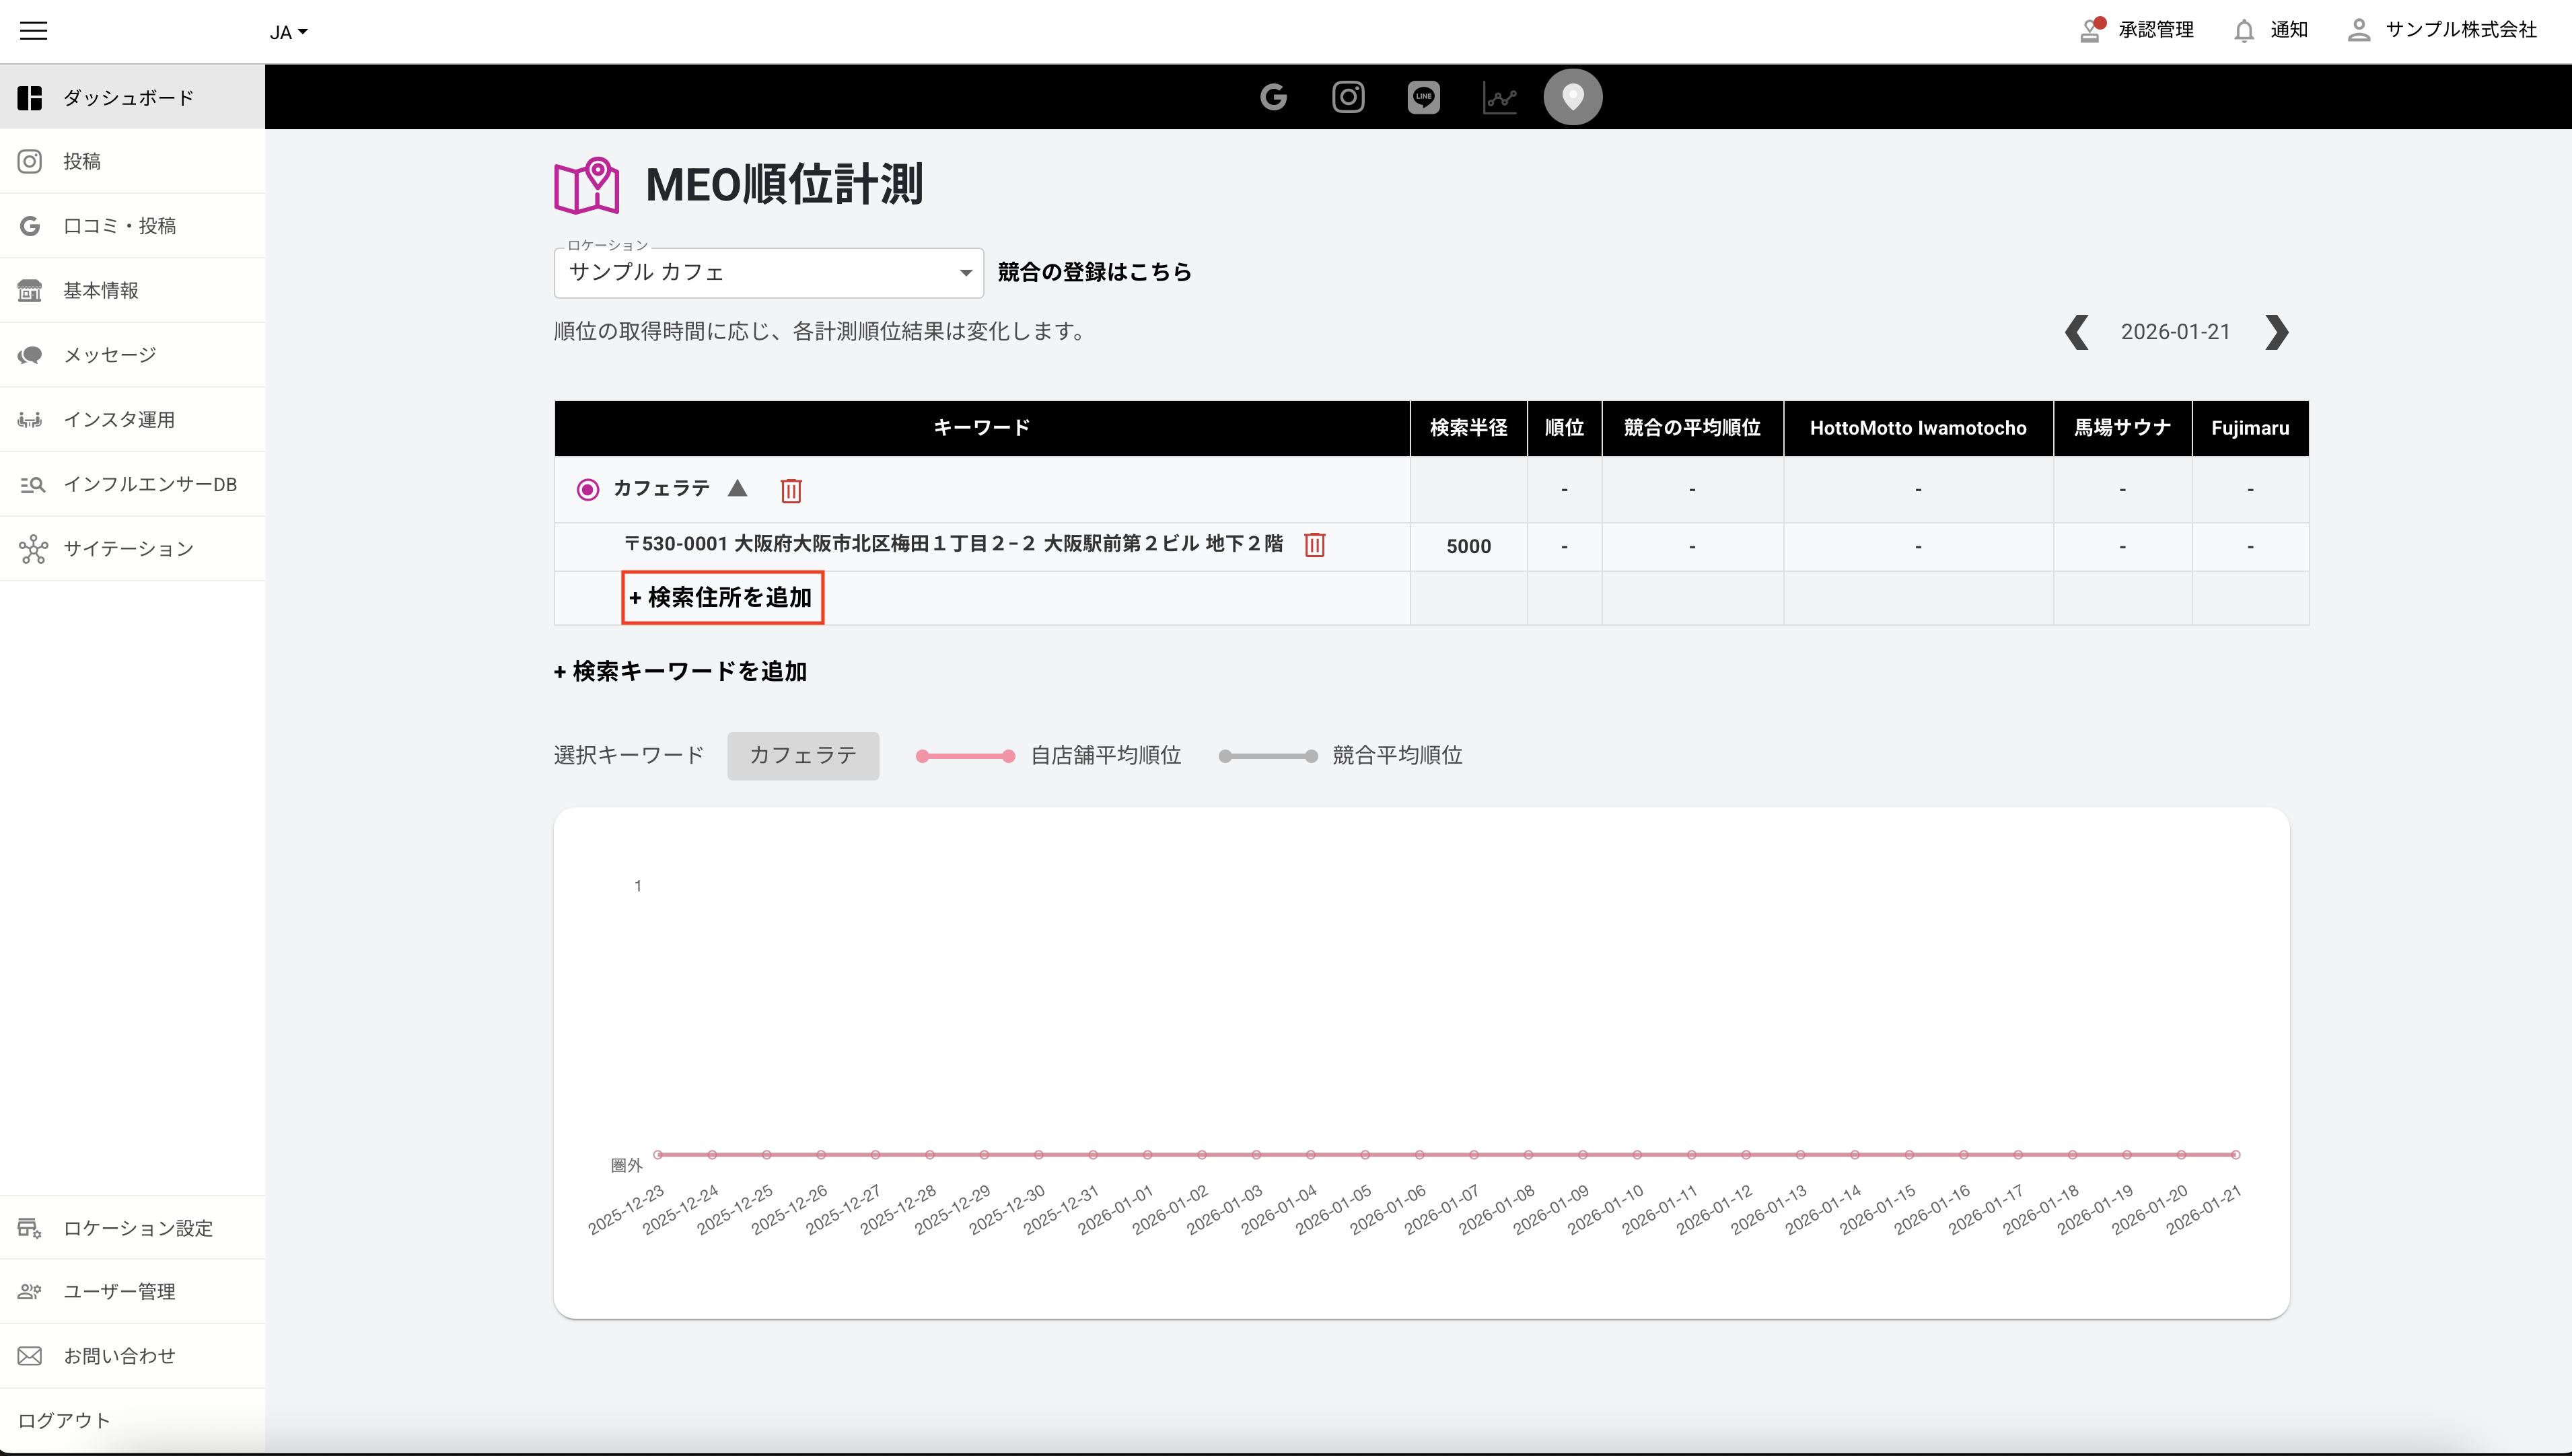Click the サイテーション network icon

pos(32,549)
